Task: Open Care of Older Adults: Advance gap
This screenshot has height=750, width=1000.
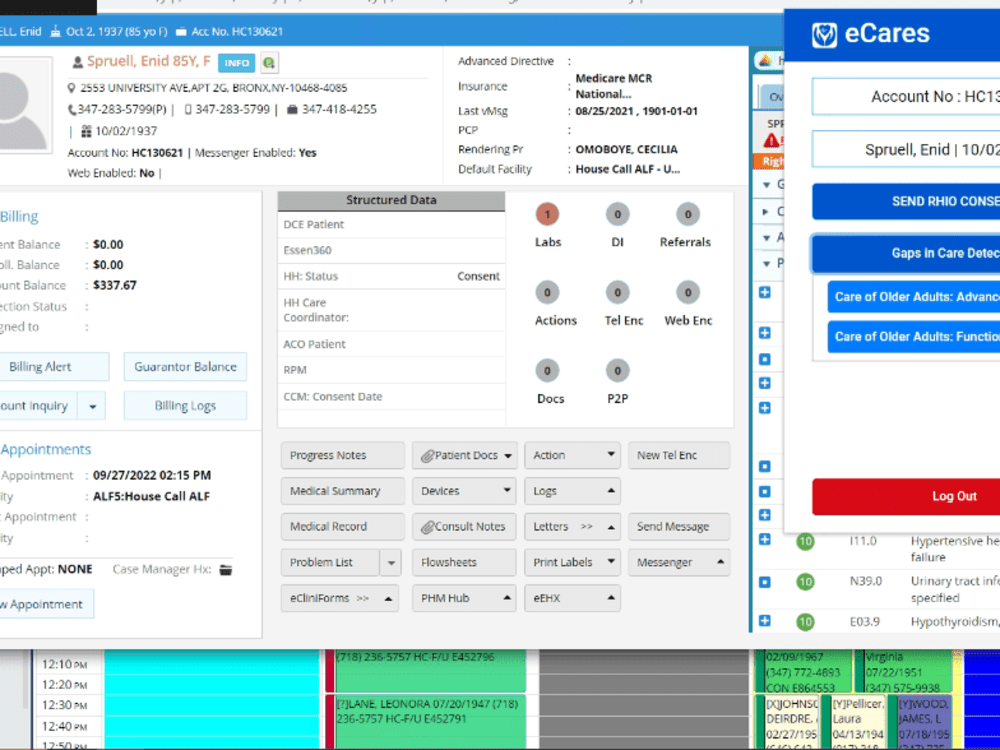Action: coord(914,297)
